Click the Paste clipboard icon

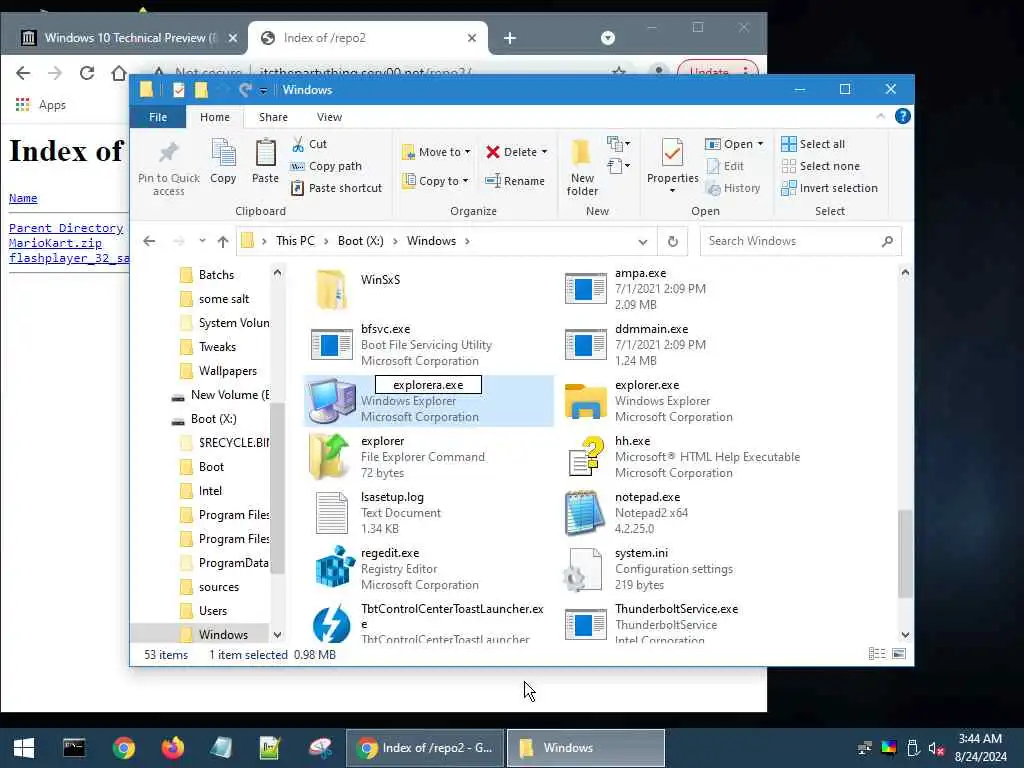(265, 153)
